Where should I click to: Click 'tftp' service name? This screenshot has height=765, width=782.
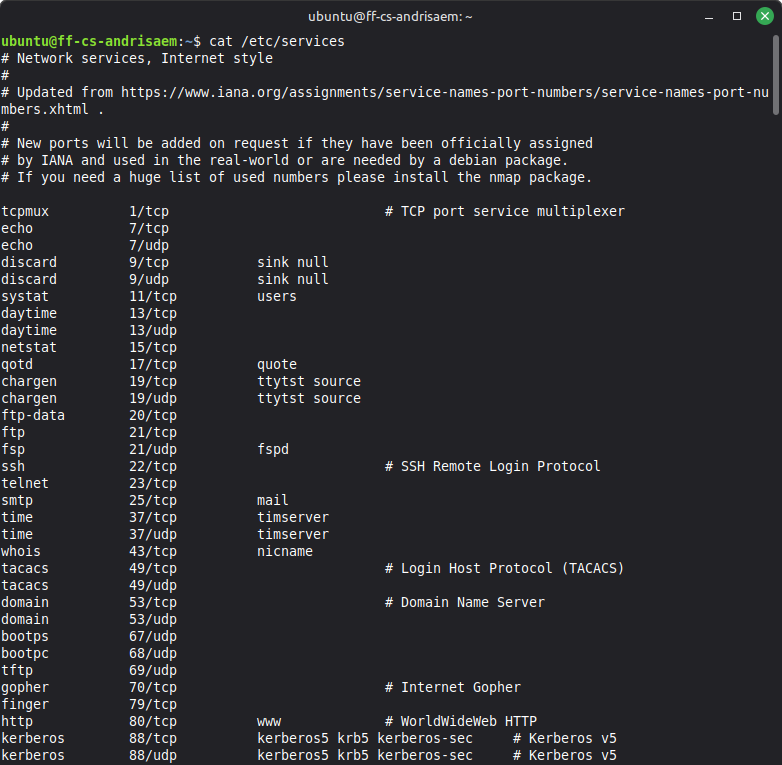pos(17,670)
